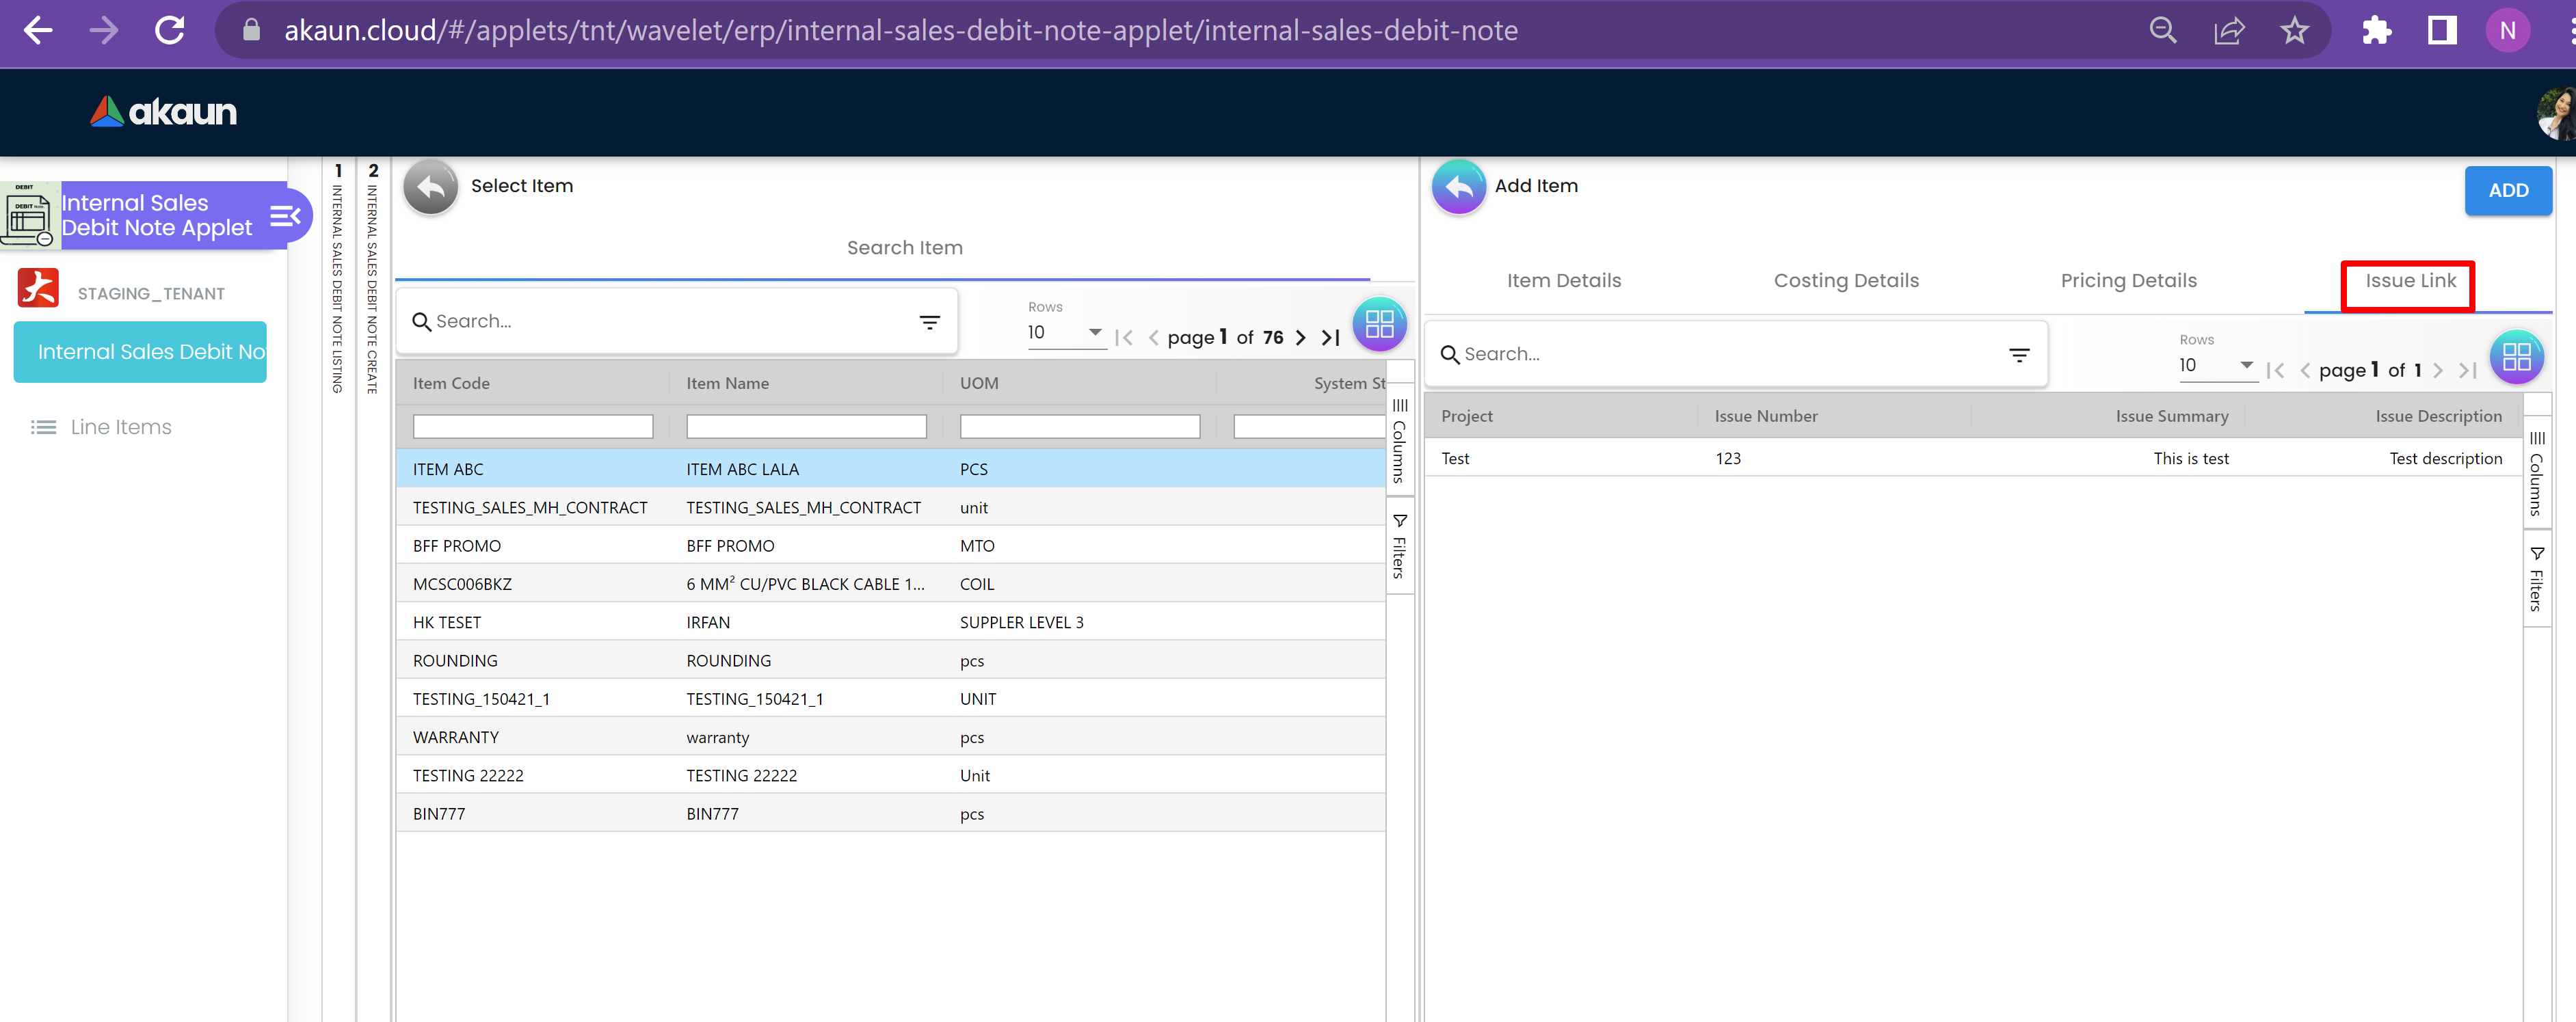The height and width of the screenshot is (1022, 2576).
Task: Open filter options in Select Item search
Action: (x=929, y=322)
